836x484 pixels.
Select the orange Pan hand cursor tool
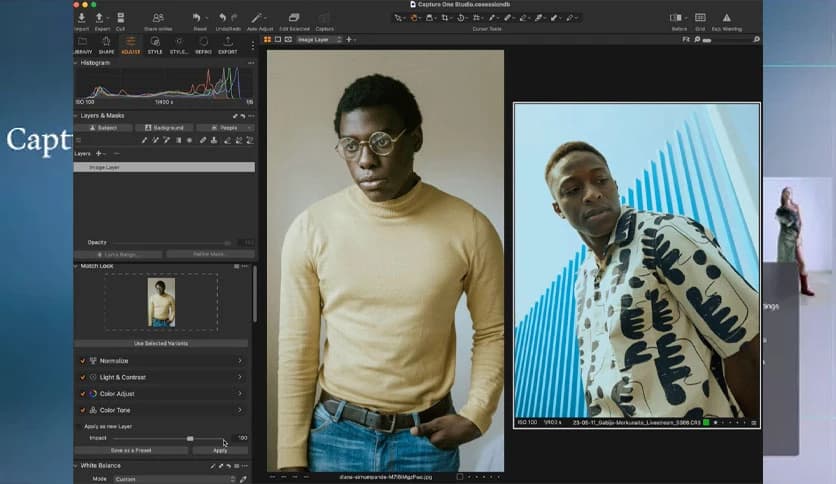coord(414,18)
